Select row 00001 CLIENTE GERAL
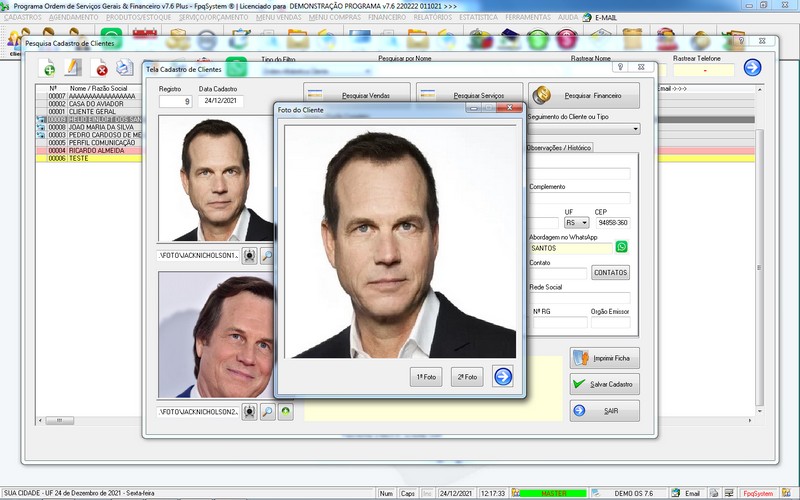 coord(88,111)
